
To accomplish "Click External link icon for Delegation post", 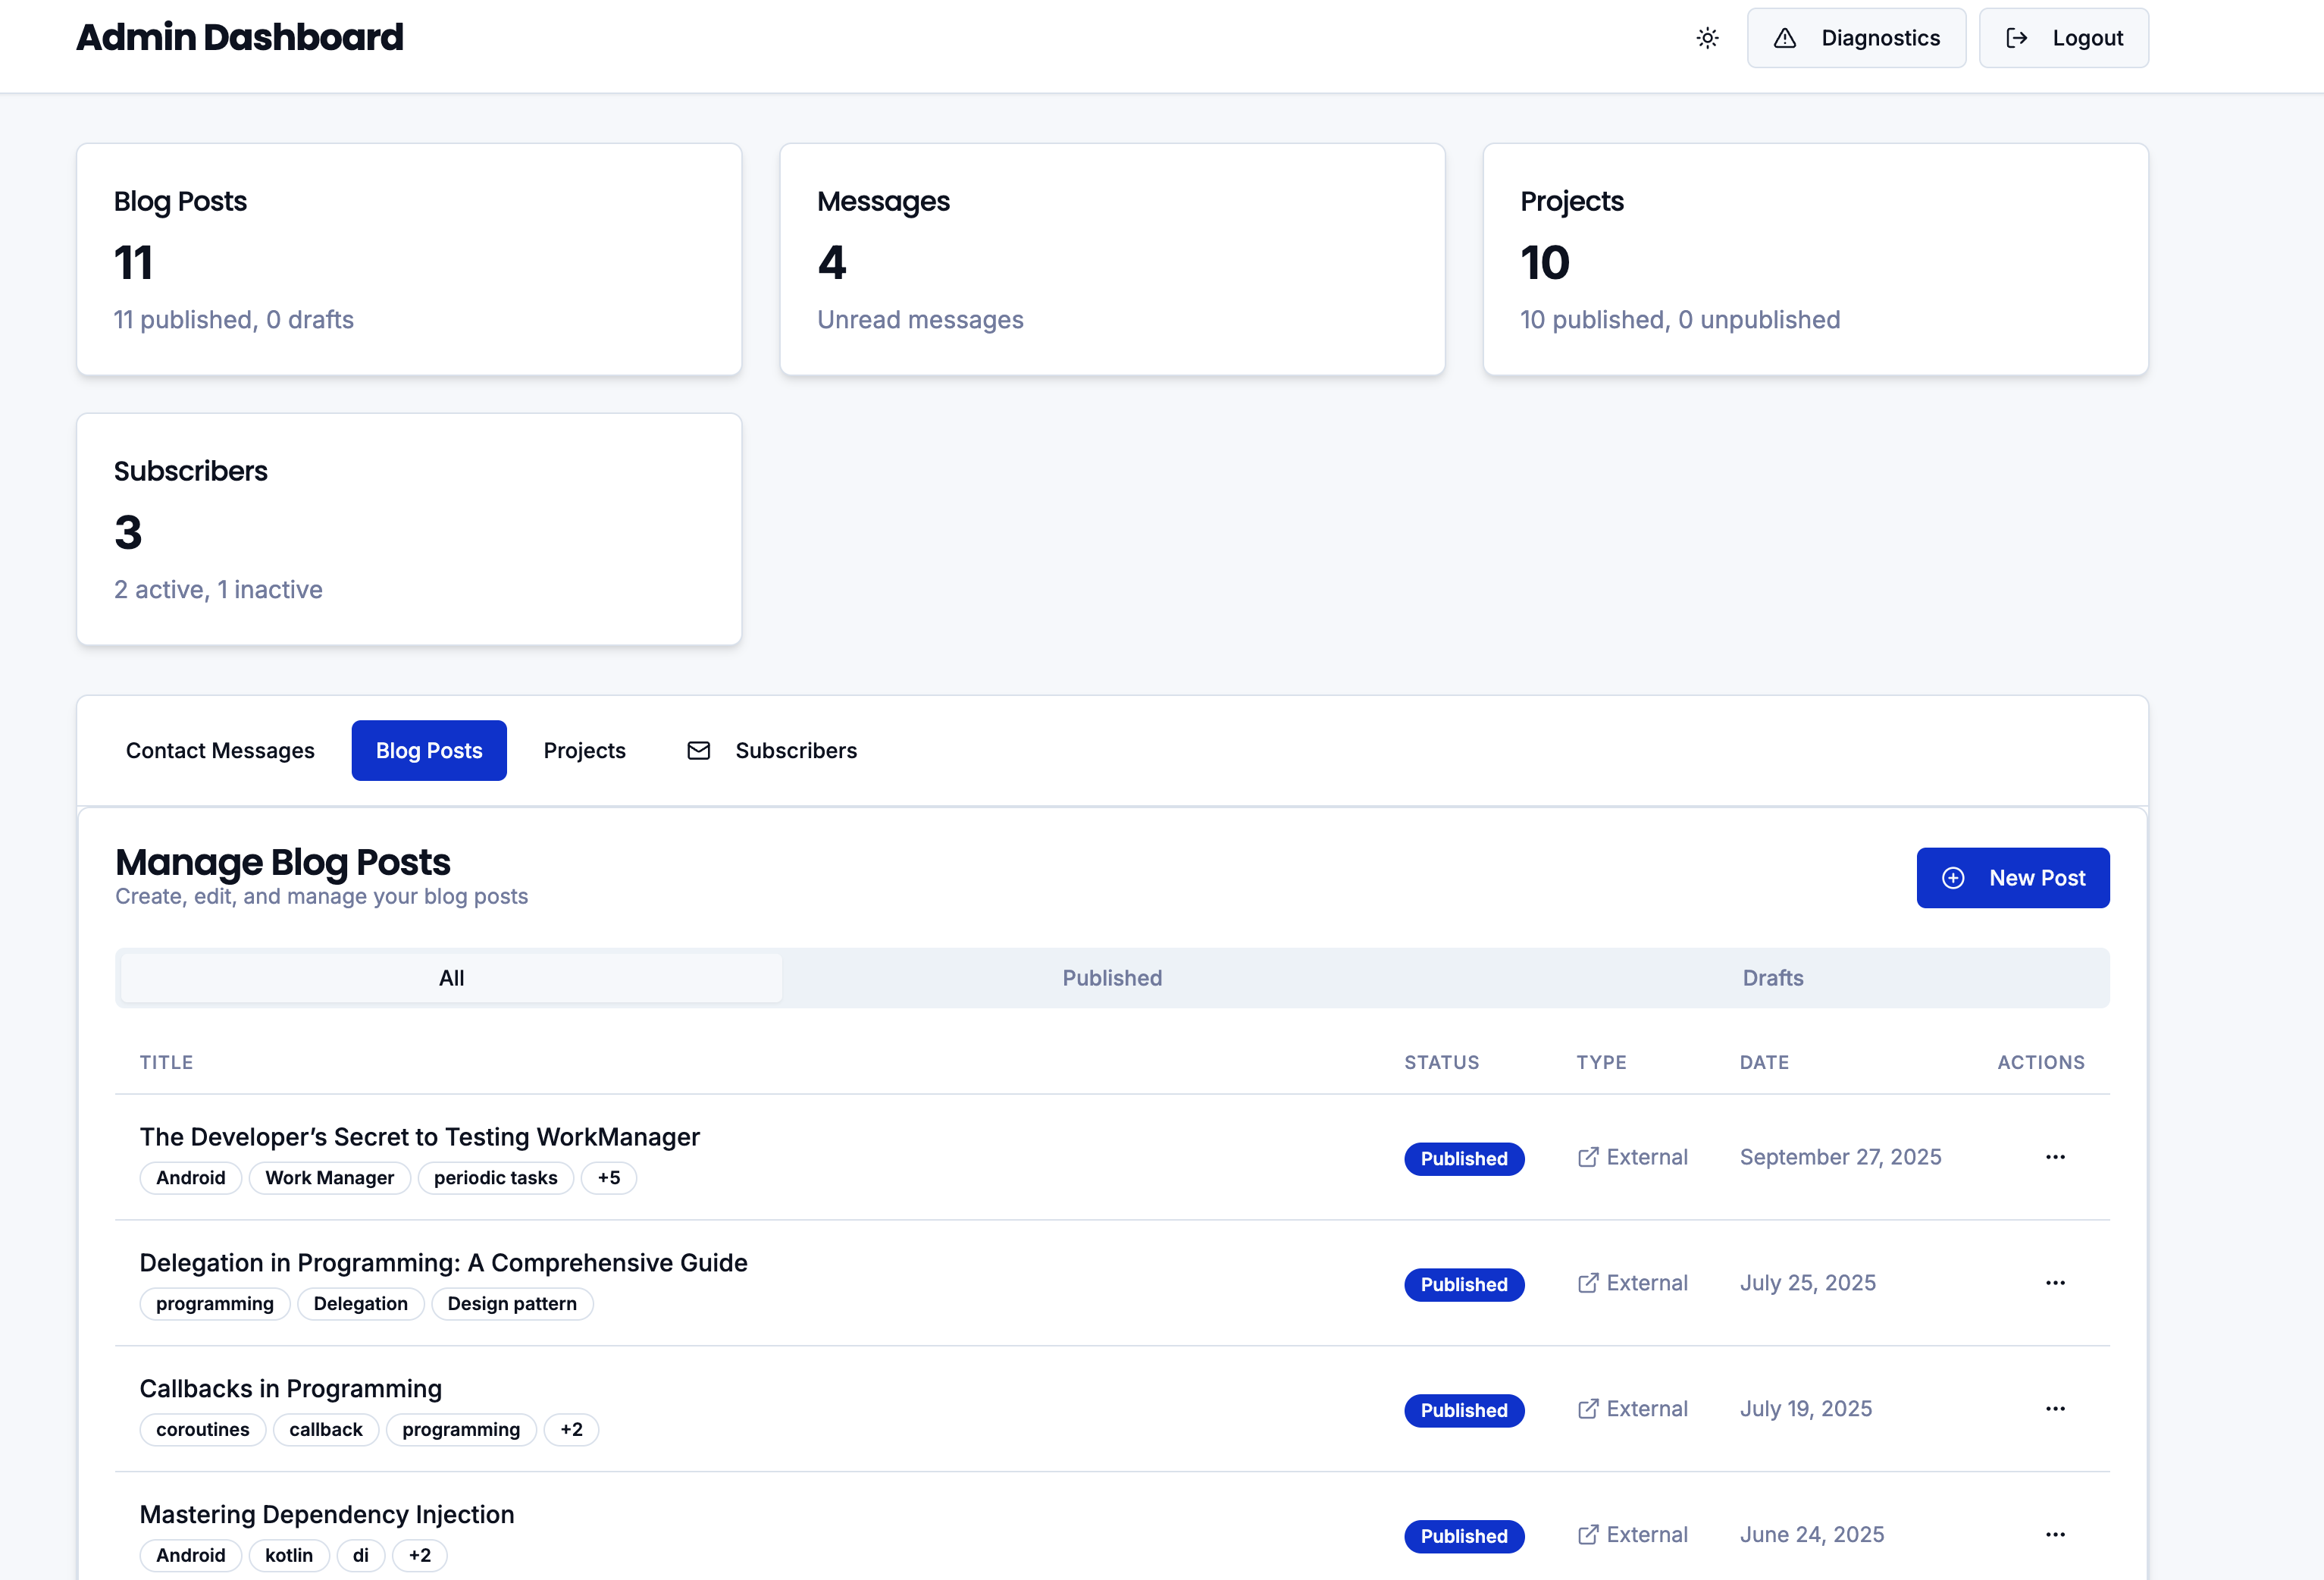I will pyautogui.click(x=1587, y=1283).
